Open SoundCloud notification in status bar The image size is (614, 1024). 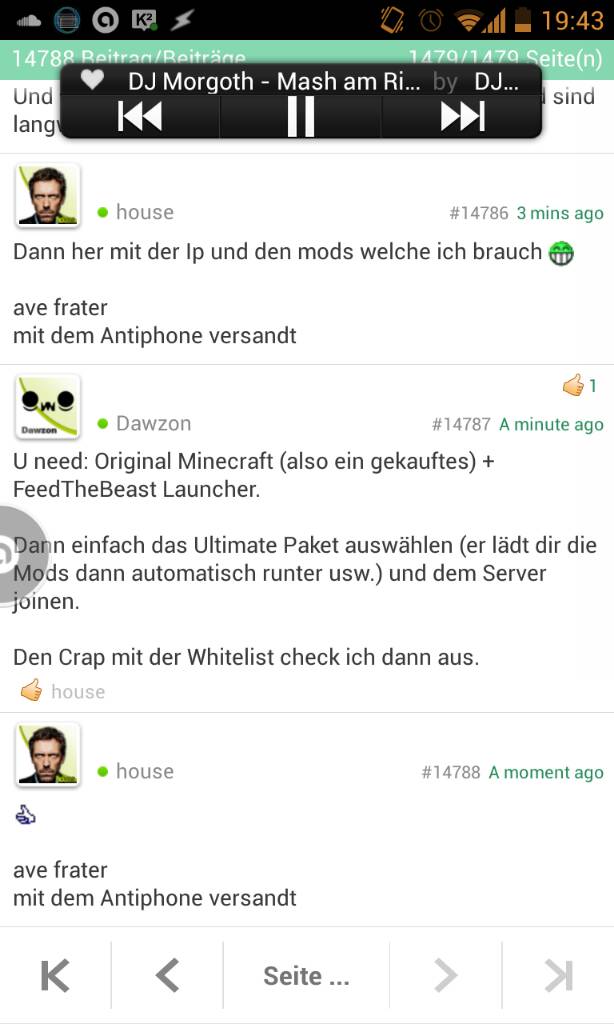29,20
